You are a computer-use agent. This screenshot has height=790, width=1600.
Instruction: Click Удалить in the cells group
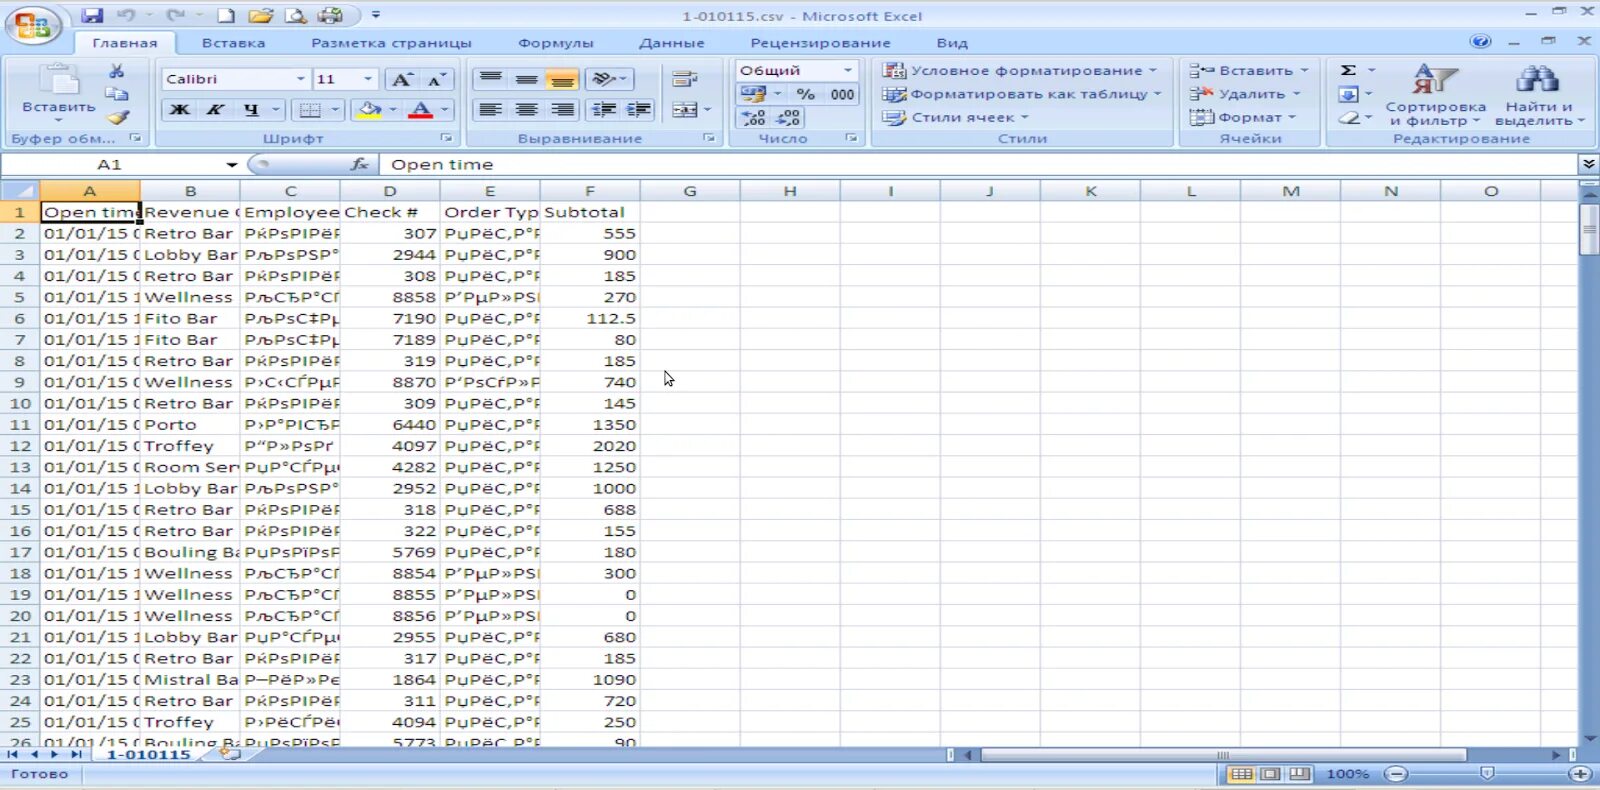tap(1244, 94)
